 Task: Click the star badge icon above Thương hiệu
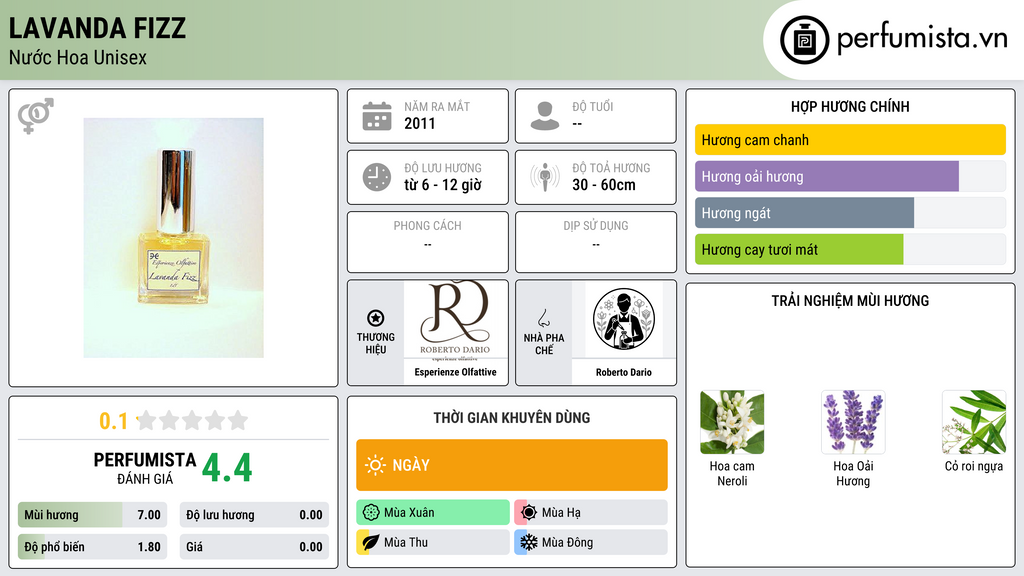(x=376, y=318)
